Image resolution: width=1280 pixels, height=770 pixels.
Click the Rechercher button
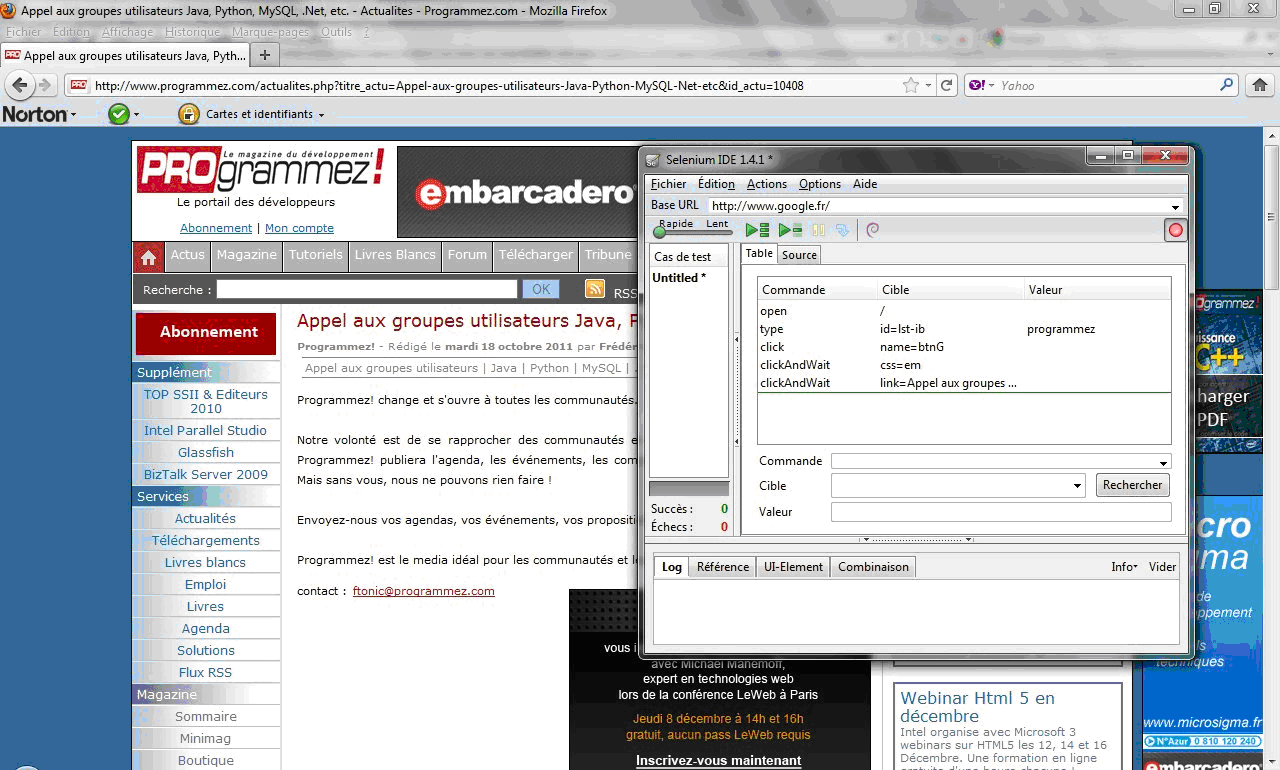(1132, 485)
